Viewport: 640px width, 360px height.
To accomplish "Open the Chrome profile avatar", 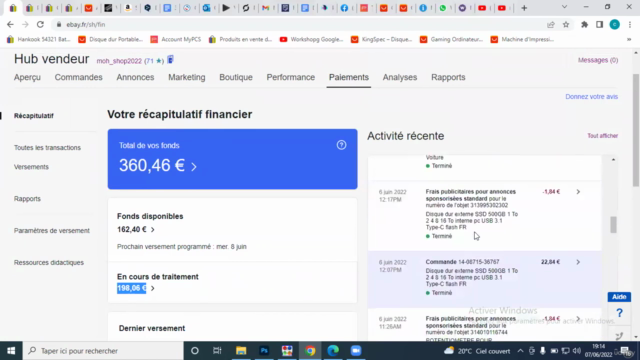I will (614, 24).
